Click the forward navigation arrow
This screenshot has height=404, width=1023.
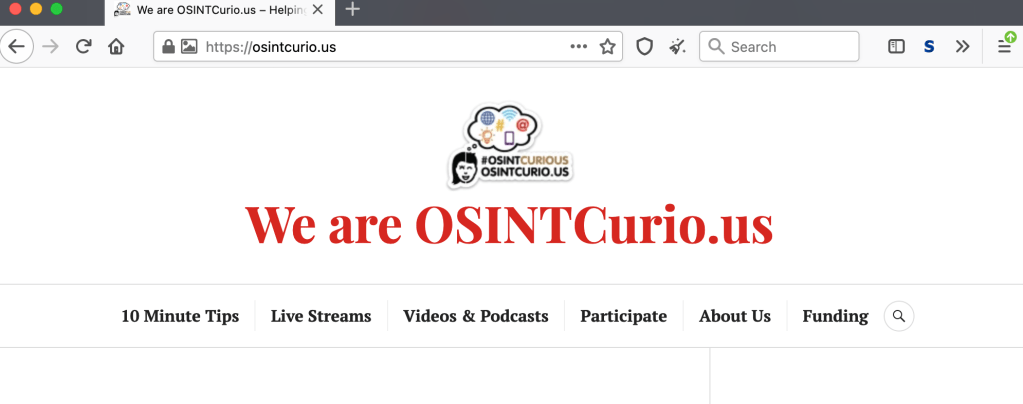point(50,47)
